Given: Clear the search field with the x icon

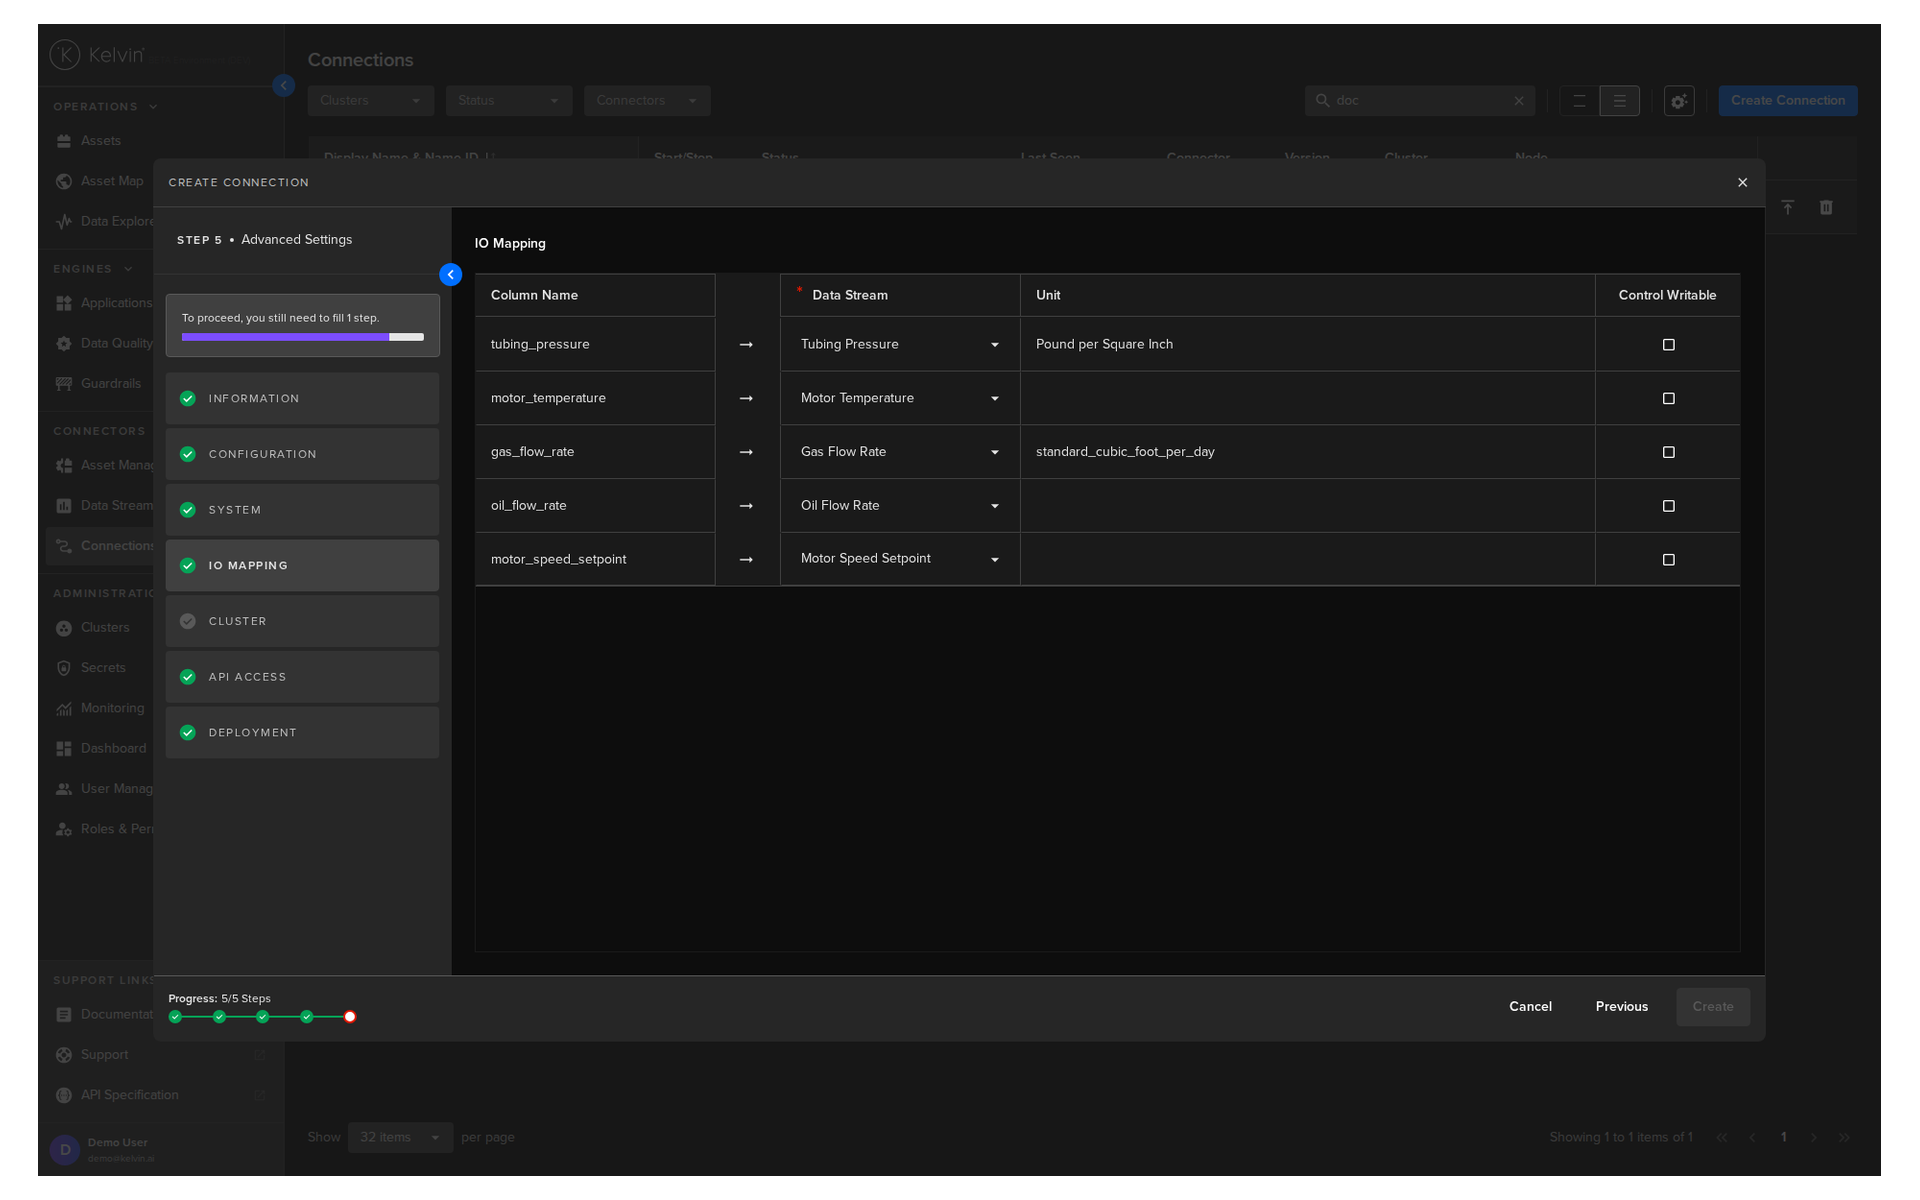Looking at the screenshot, I should coord(1518,101).
